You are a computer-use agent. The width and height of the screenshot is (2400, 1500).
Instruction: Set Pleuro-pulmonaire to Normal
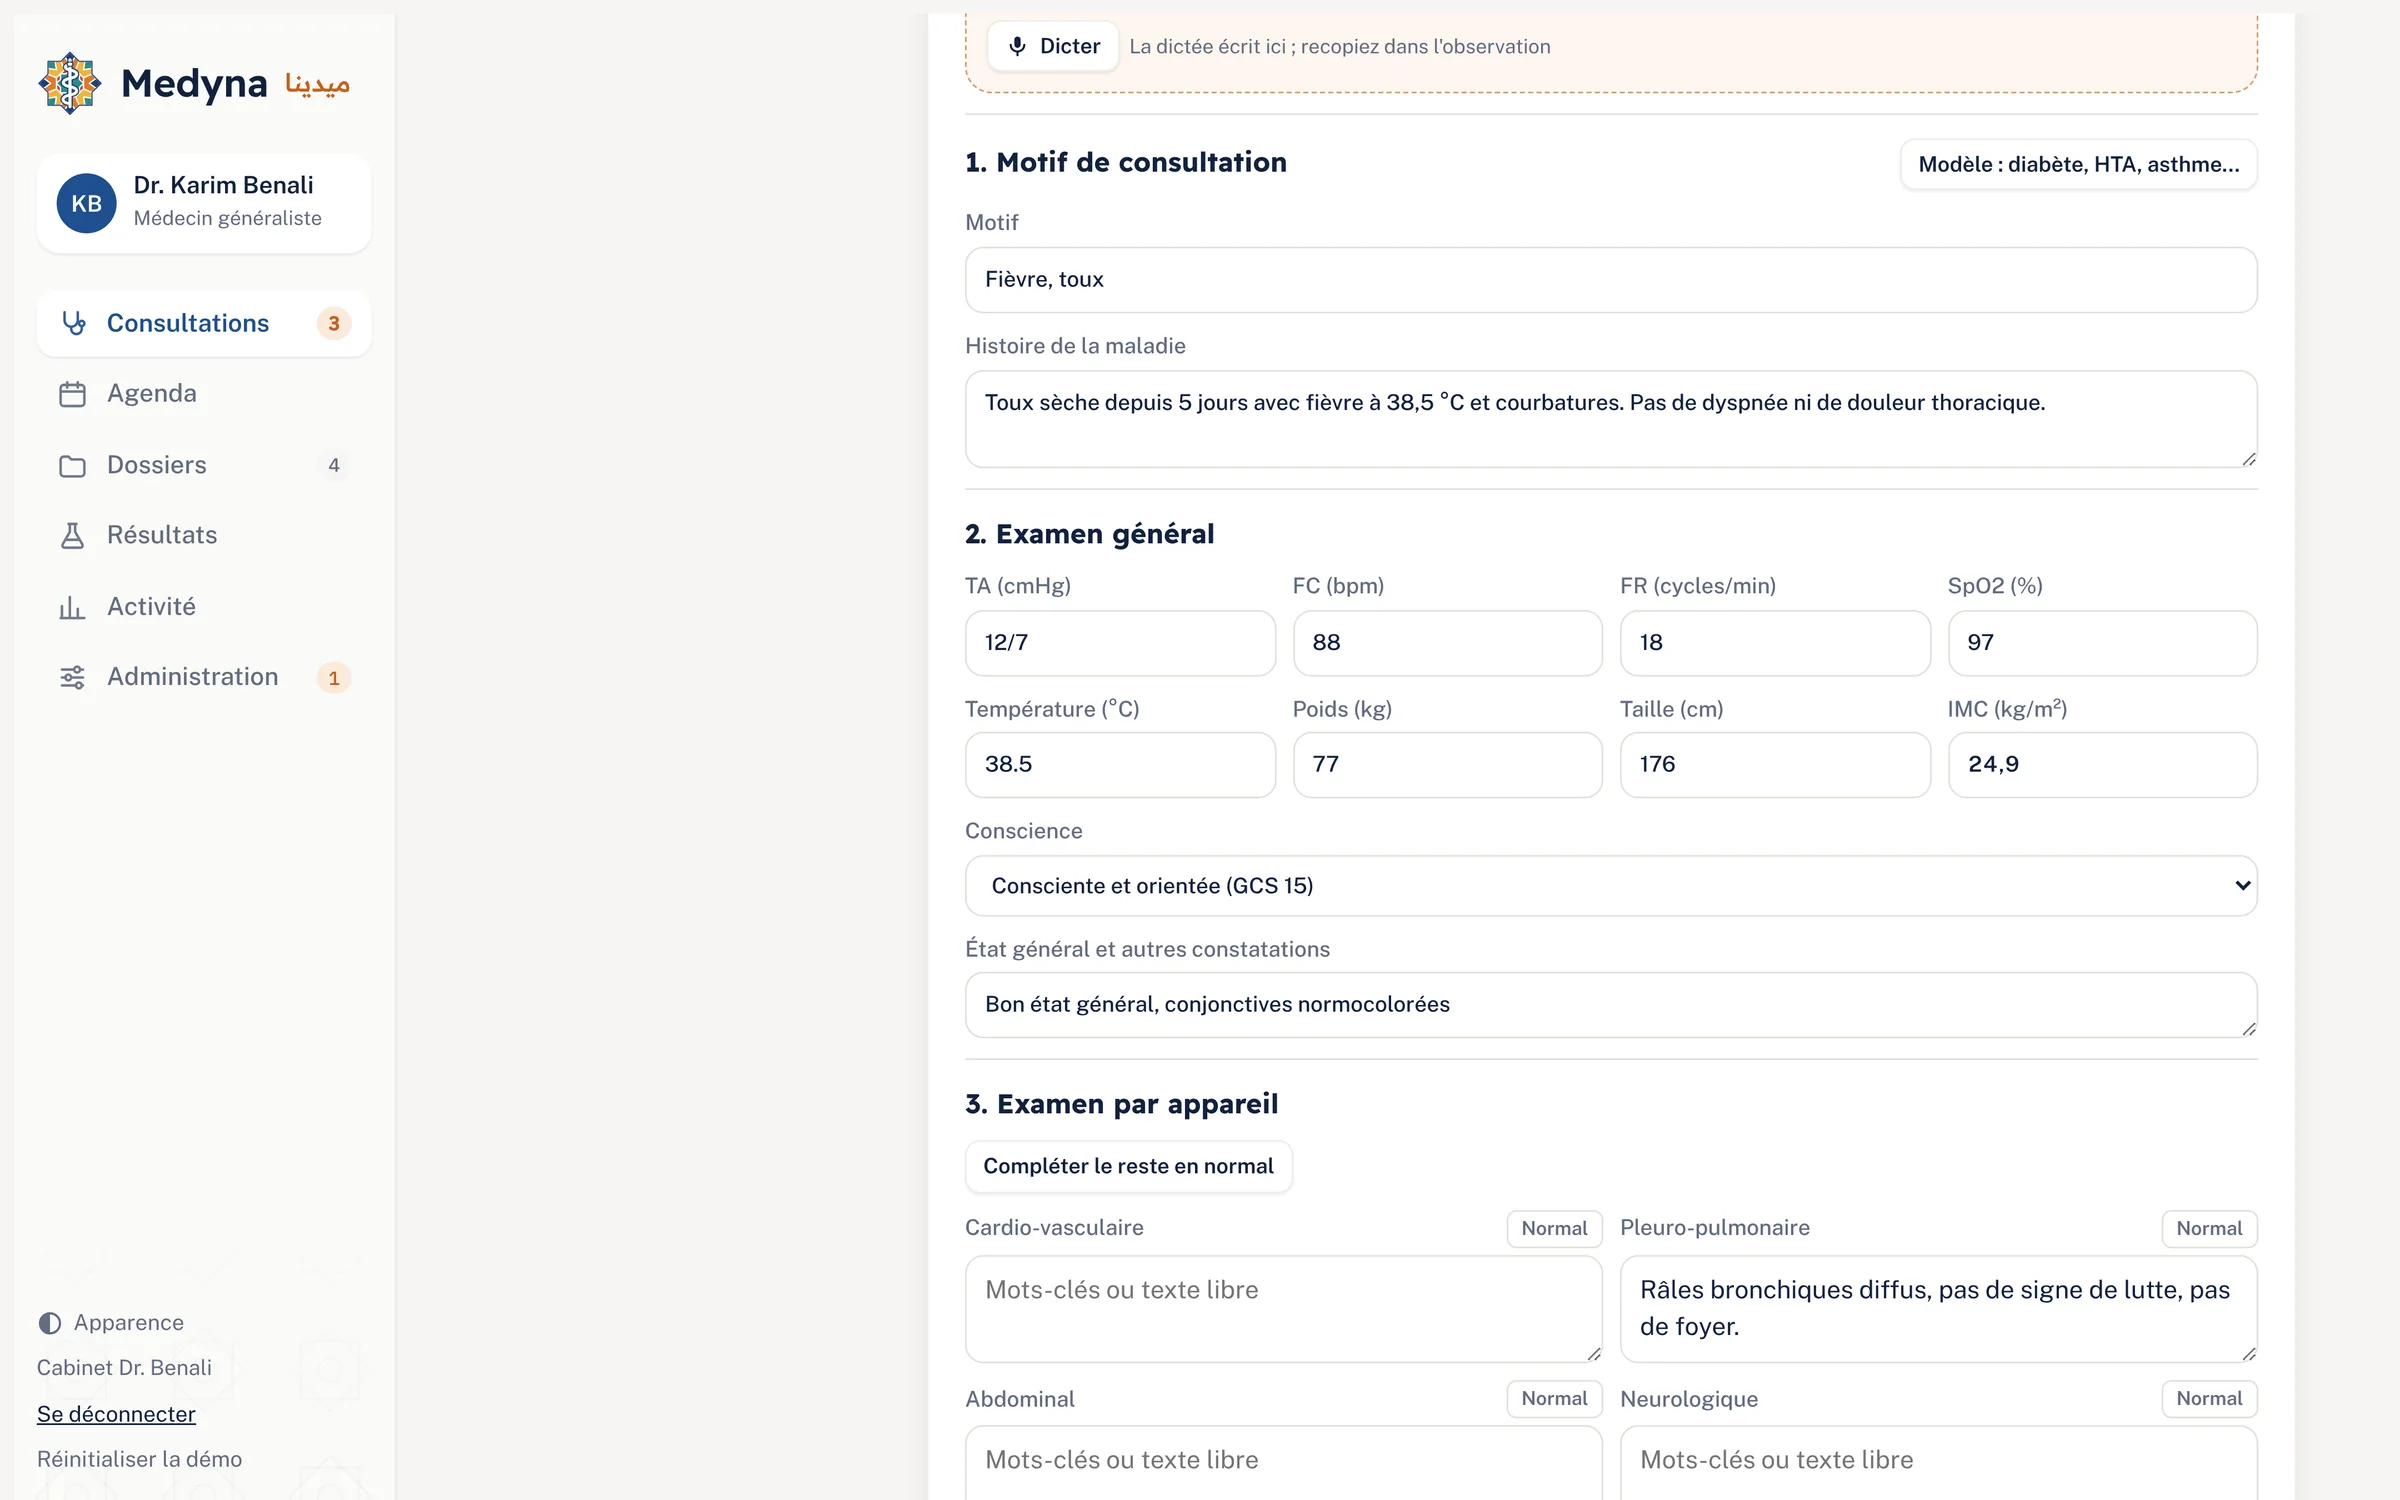2209,1228
